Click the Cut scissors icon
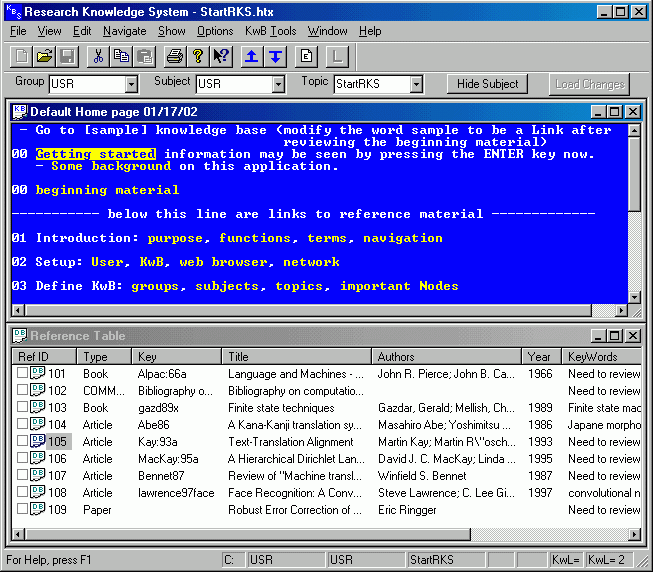The height and width of the screenshot is (572, 653). [98, 56]
